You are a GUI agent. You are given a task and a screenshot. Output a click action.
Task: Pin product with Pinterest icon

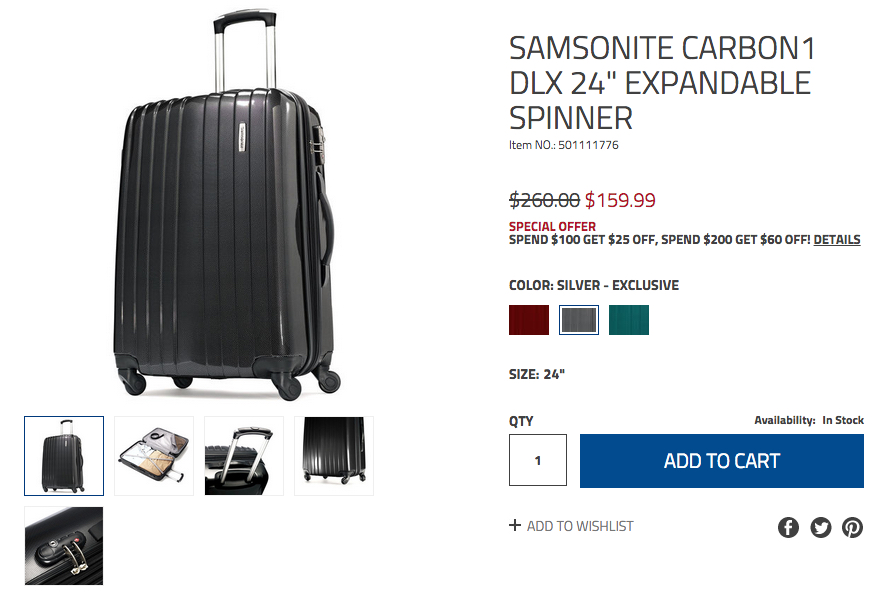click(852, 527)
